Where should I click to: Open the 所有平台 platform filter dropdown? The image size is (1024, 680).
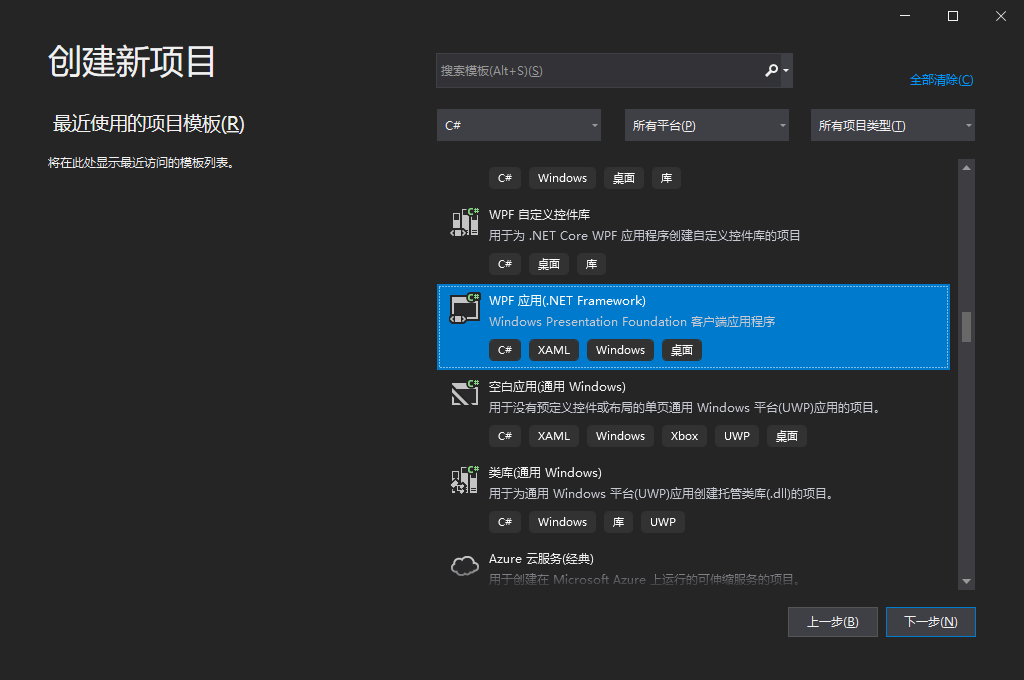tap(707, 125)
